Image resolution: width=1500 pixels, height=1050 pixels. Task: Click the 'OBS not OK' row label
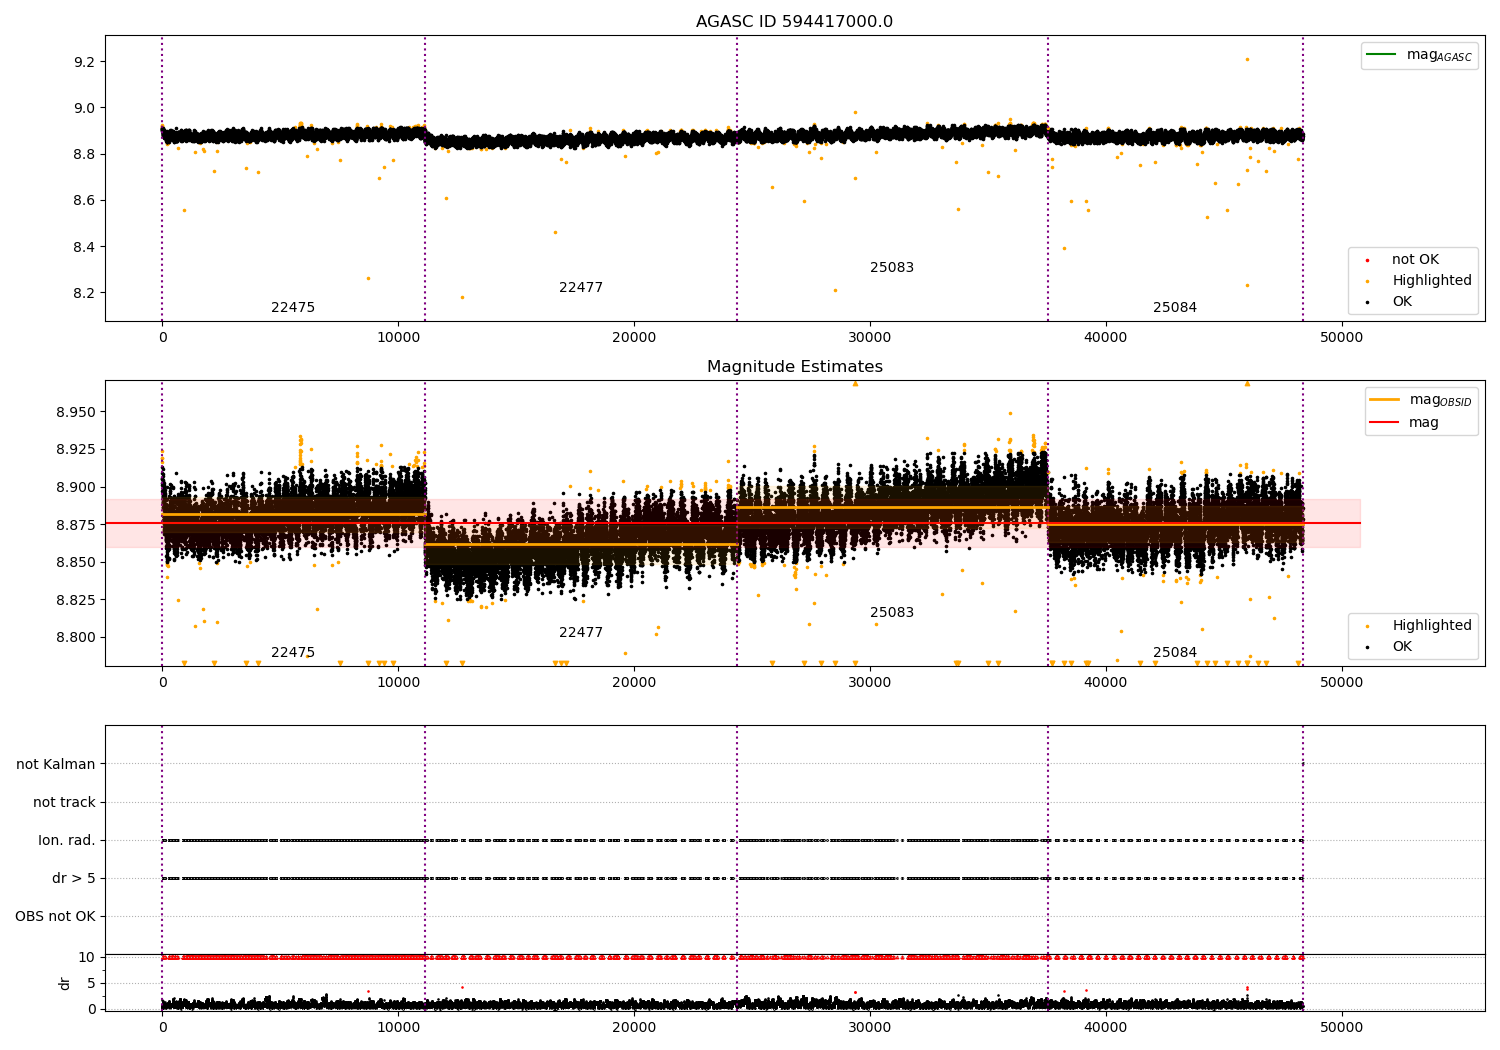[x=55, y=917]
